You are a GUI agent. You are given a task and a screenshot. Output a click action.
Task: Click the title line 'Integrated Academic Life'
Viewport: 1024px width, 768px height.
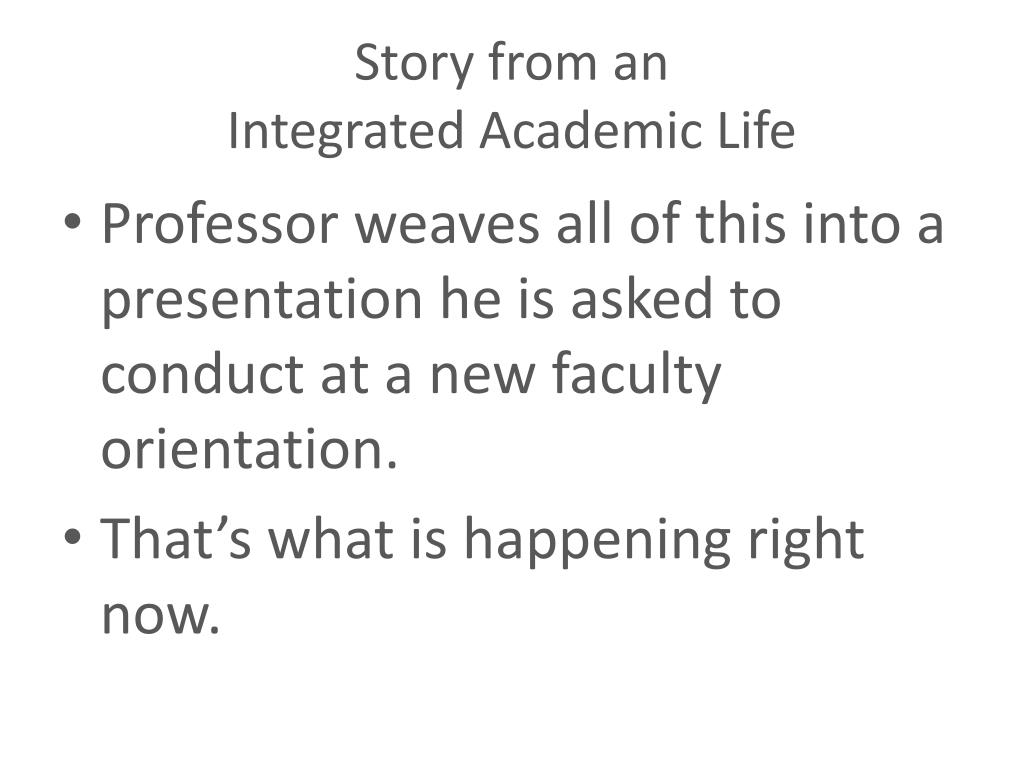[x=511, y=131]
